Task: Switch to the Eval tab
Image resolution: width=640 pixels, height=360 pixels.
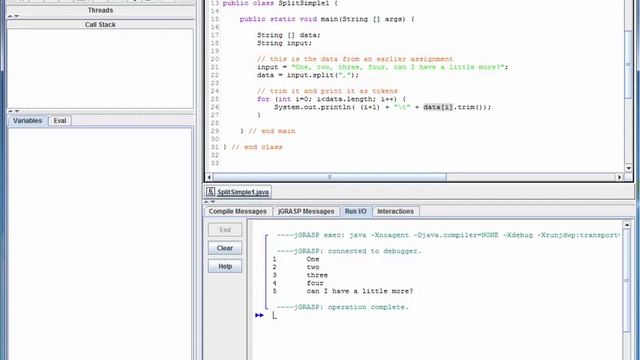Action: [60, 121]
